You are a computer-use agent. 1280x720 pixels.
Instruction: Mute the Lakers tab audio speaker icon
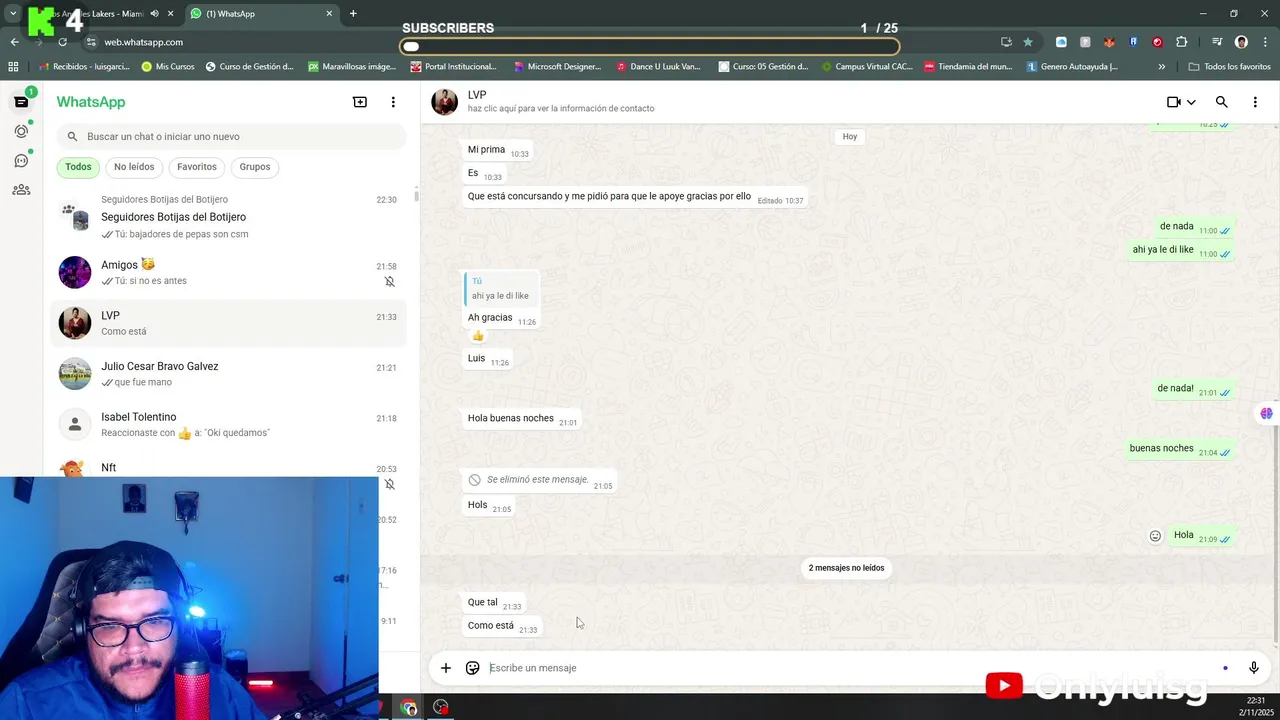click(x=154, y=14)
